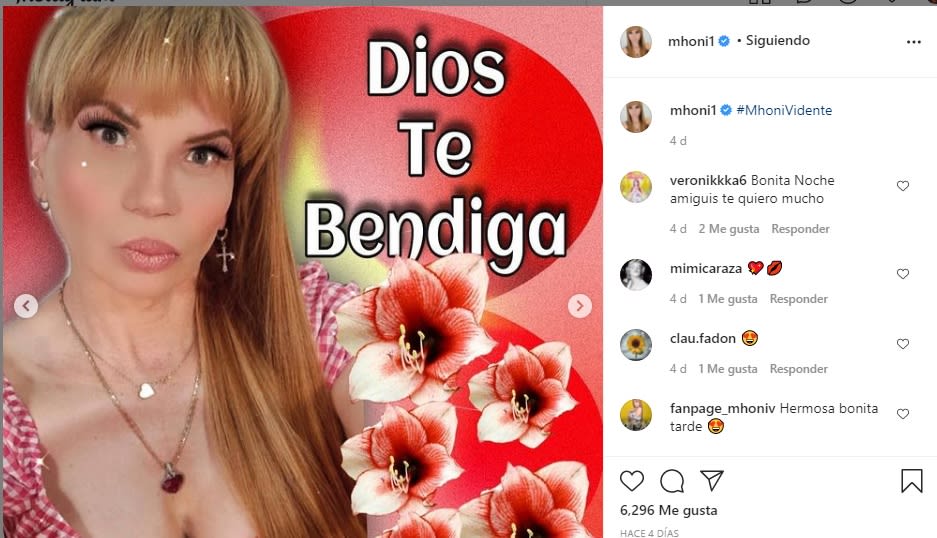This screenshot has height=538, width=937.
Task: Reply to veronikkka6's comment
Action: coord(800,229)
